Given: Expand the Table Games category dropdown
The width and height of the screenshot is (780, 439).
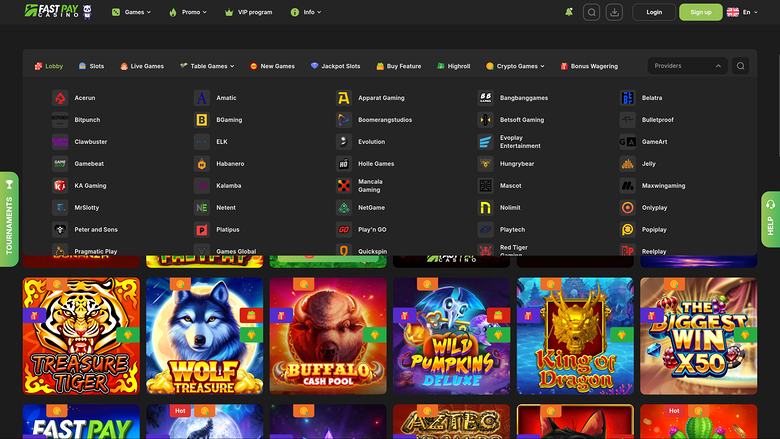Looking at the screenshot, I should tap(207, 66).
